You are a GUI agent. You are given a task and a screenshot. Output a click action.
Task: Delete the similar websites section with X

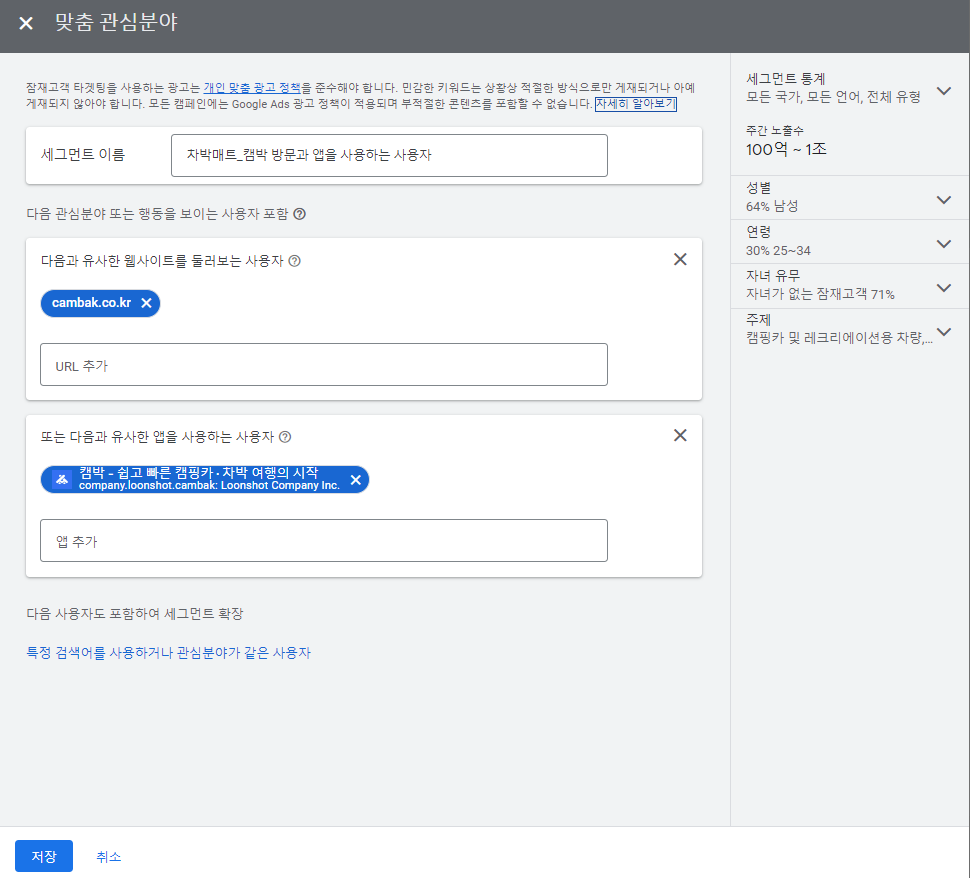point(680,259)
